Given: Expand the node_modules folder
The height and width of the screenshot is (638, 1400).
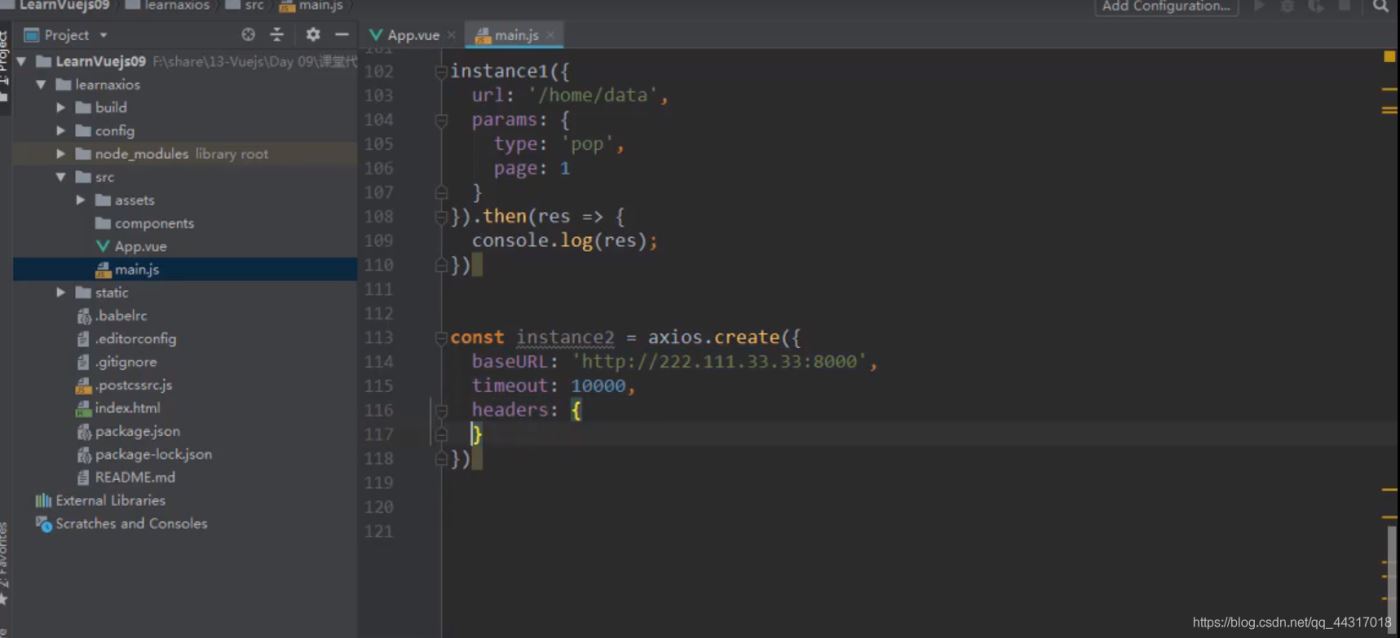Looking at the screenshot, I should [61, 154].
